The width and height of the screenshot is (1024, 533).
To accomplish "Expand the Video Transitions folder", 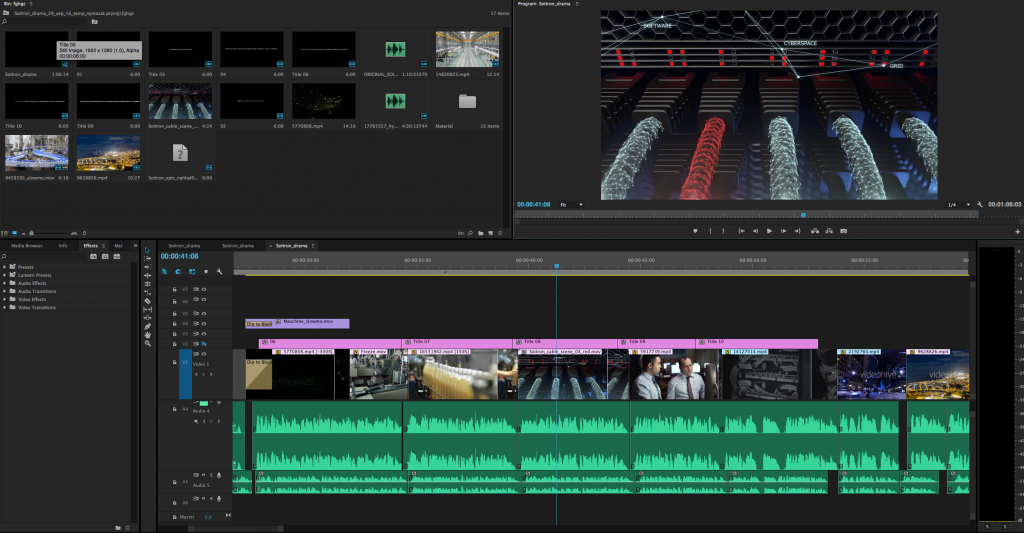I will pyautogui.click(x=5, y=307).
